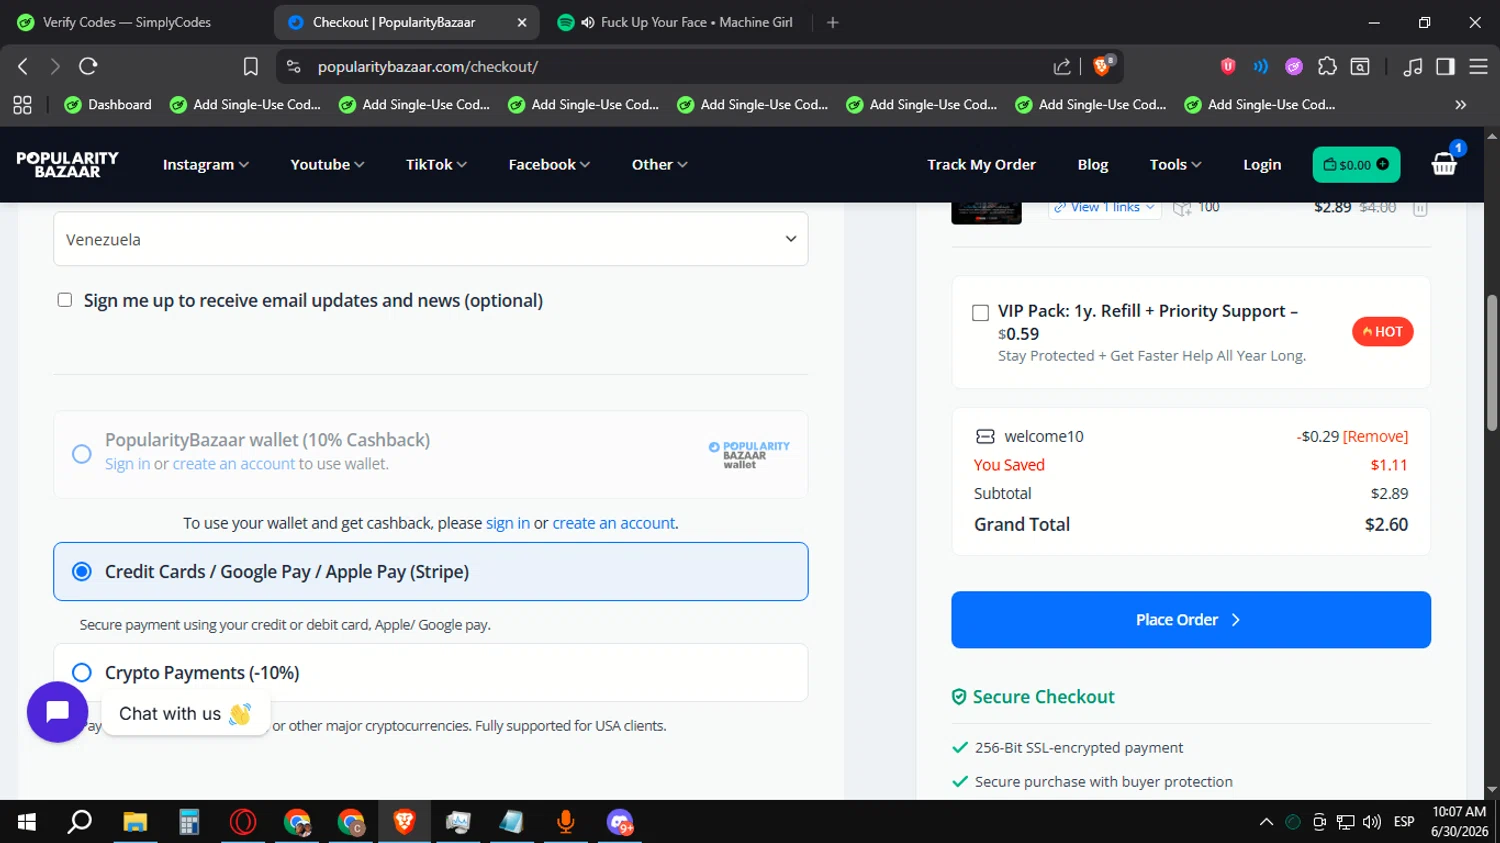The width and height of the screenshot is (1500, 843).
Task: Click the page vertical scrollbar thumb
Action: tap(1492, 362)
